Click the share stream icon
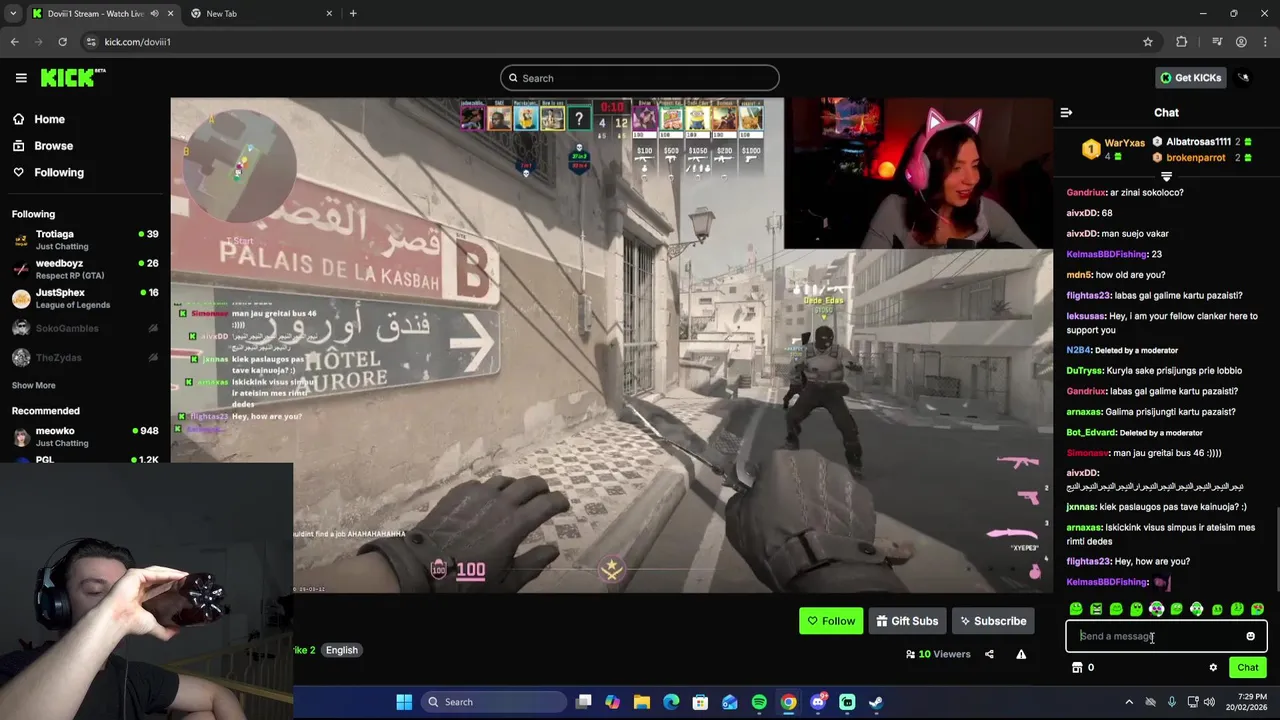Screen dimensions: 1280x720 (x=989, y=654)
